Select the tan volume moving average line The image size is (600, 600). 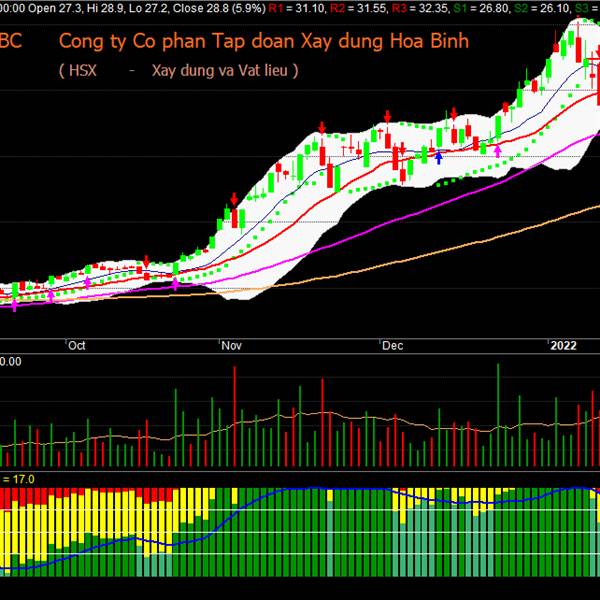coord(298,414)
